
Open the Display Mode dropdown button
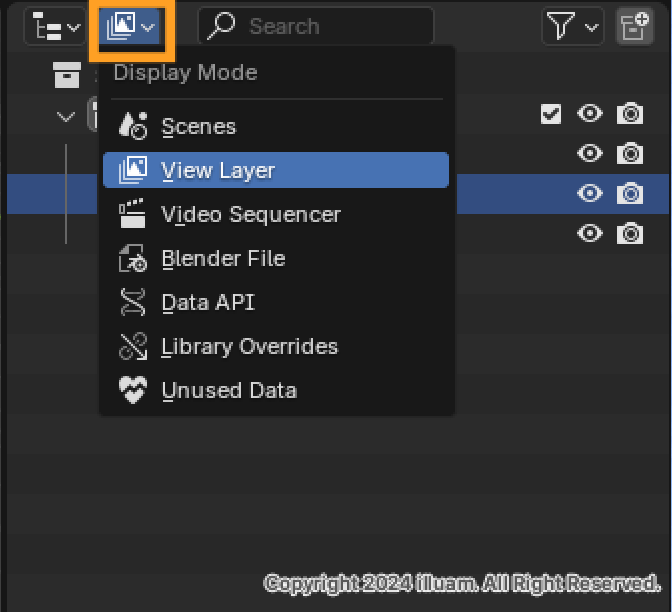131,27
